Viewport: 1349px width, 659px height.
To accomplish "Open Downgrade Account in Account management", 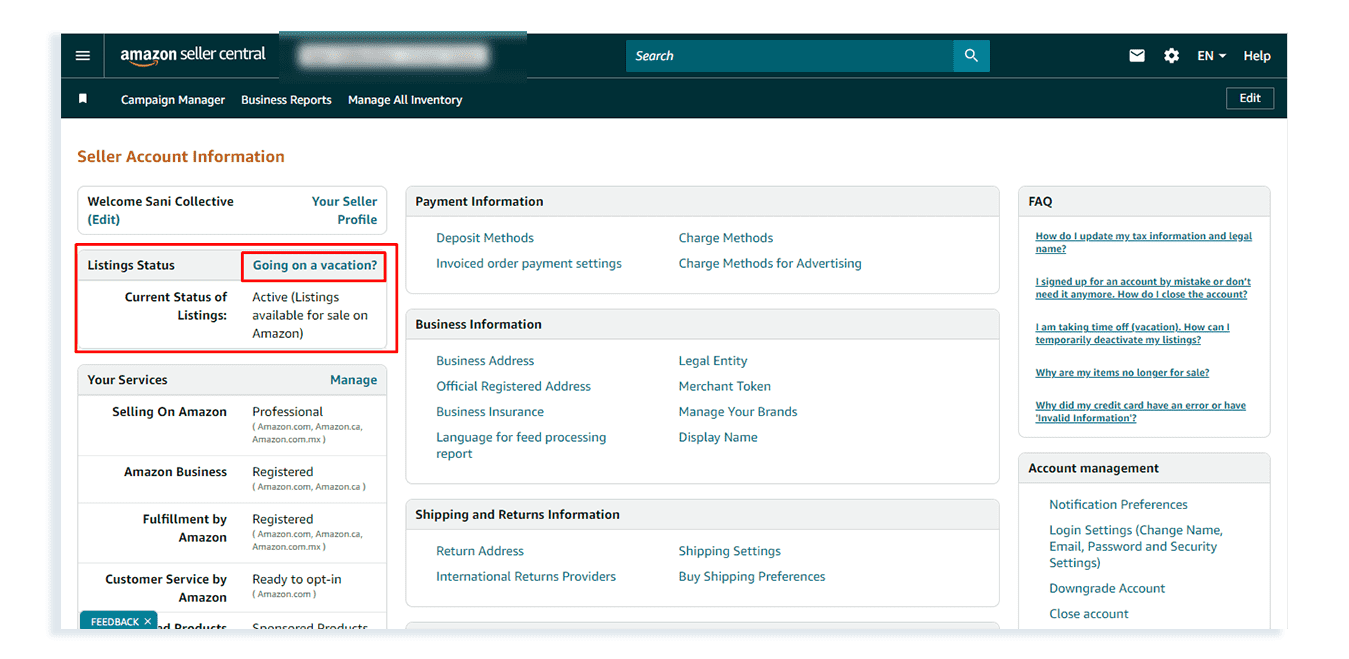I will [x=1106, y=588].
